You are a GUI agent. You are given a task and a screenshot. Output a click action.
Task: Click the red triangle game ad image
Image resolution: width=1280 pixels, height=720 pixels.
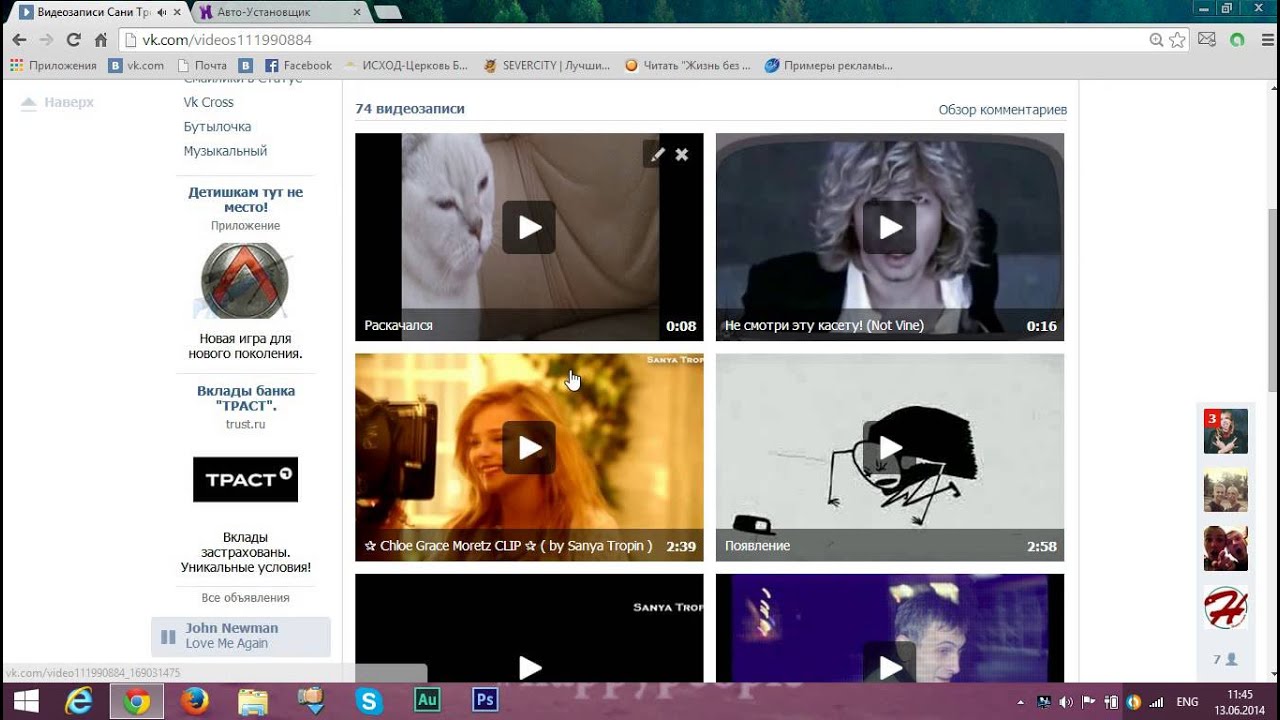tap(245, 281)
